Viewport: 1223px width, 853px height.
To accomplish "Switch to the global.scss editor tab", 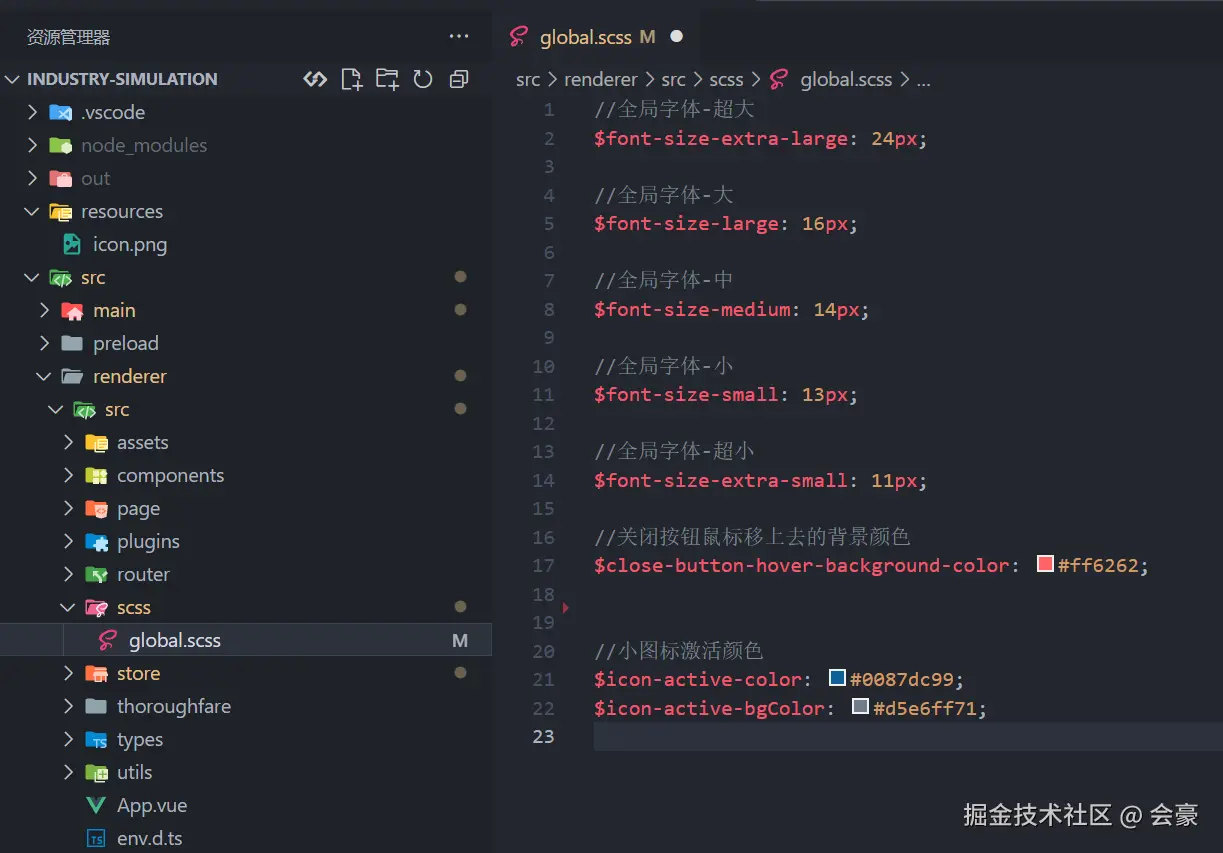I will [585, 37].
